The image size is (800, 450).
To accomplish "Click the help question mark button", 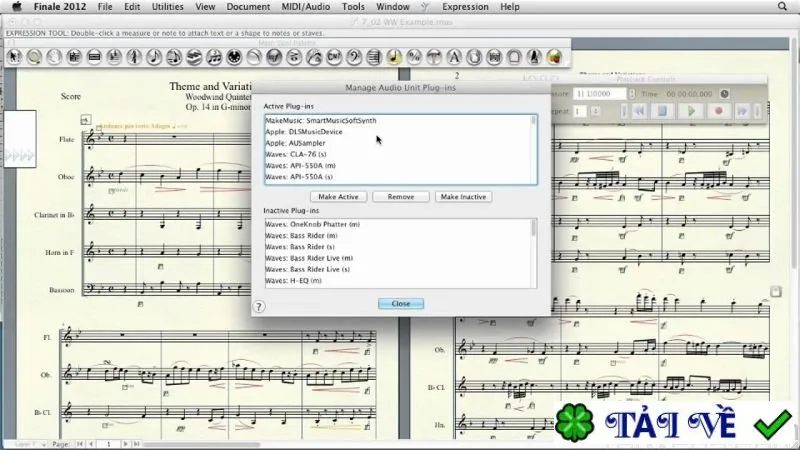I will pyautogui.click(x=259, y=306).
